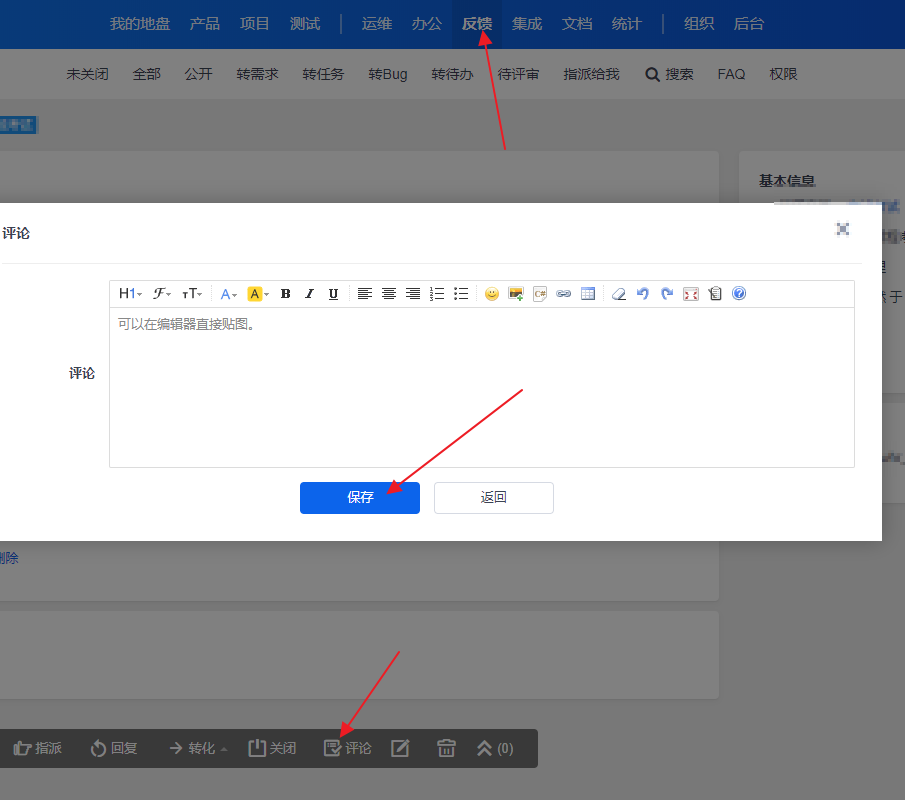Toggle italic text style
Screen dimensions: 905x800
[x=309, y=294]
